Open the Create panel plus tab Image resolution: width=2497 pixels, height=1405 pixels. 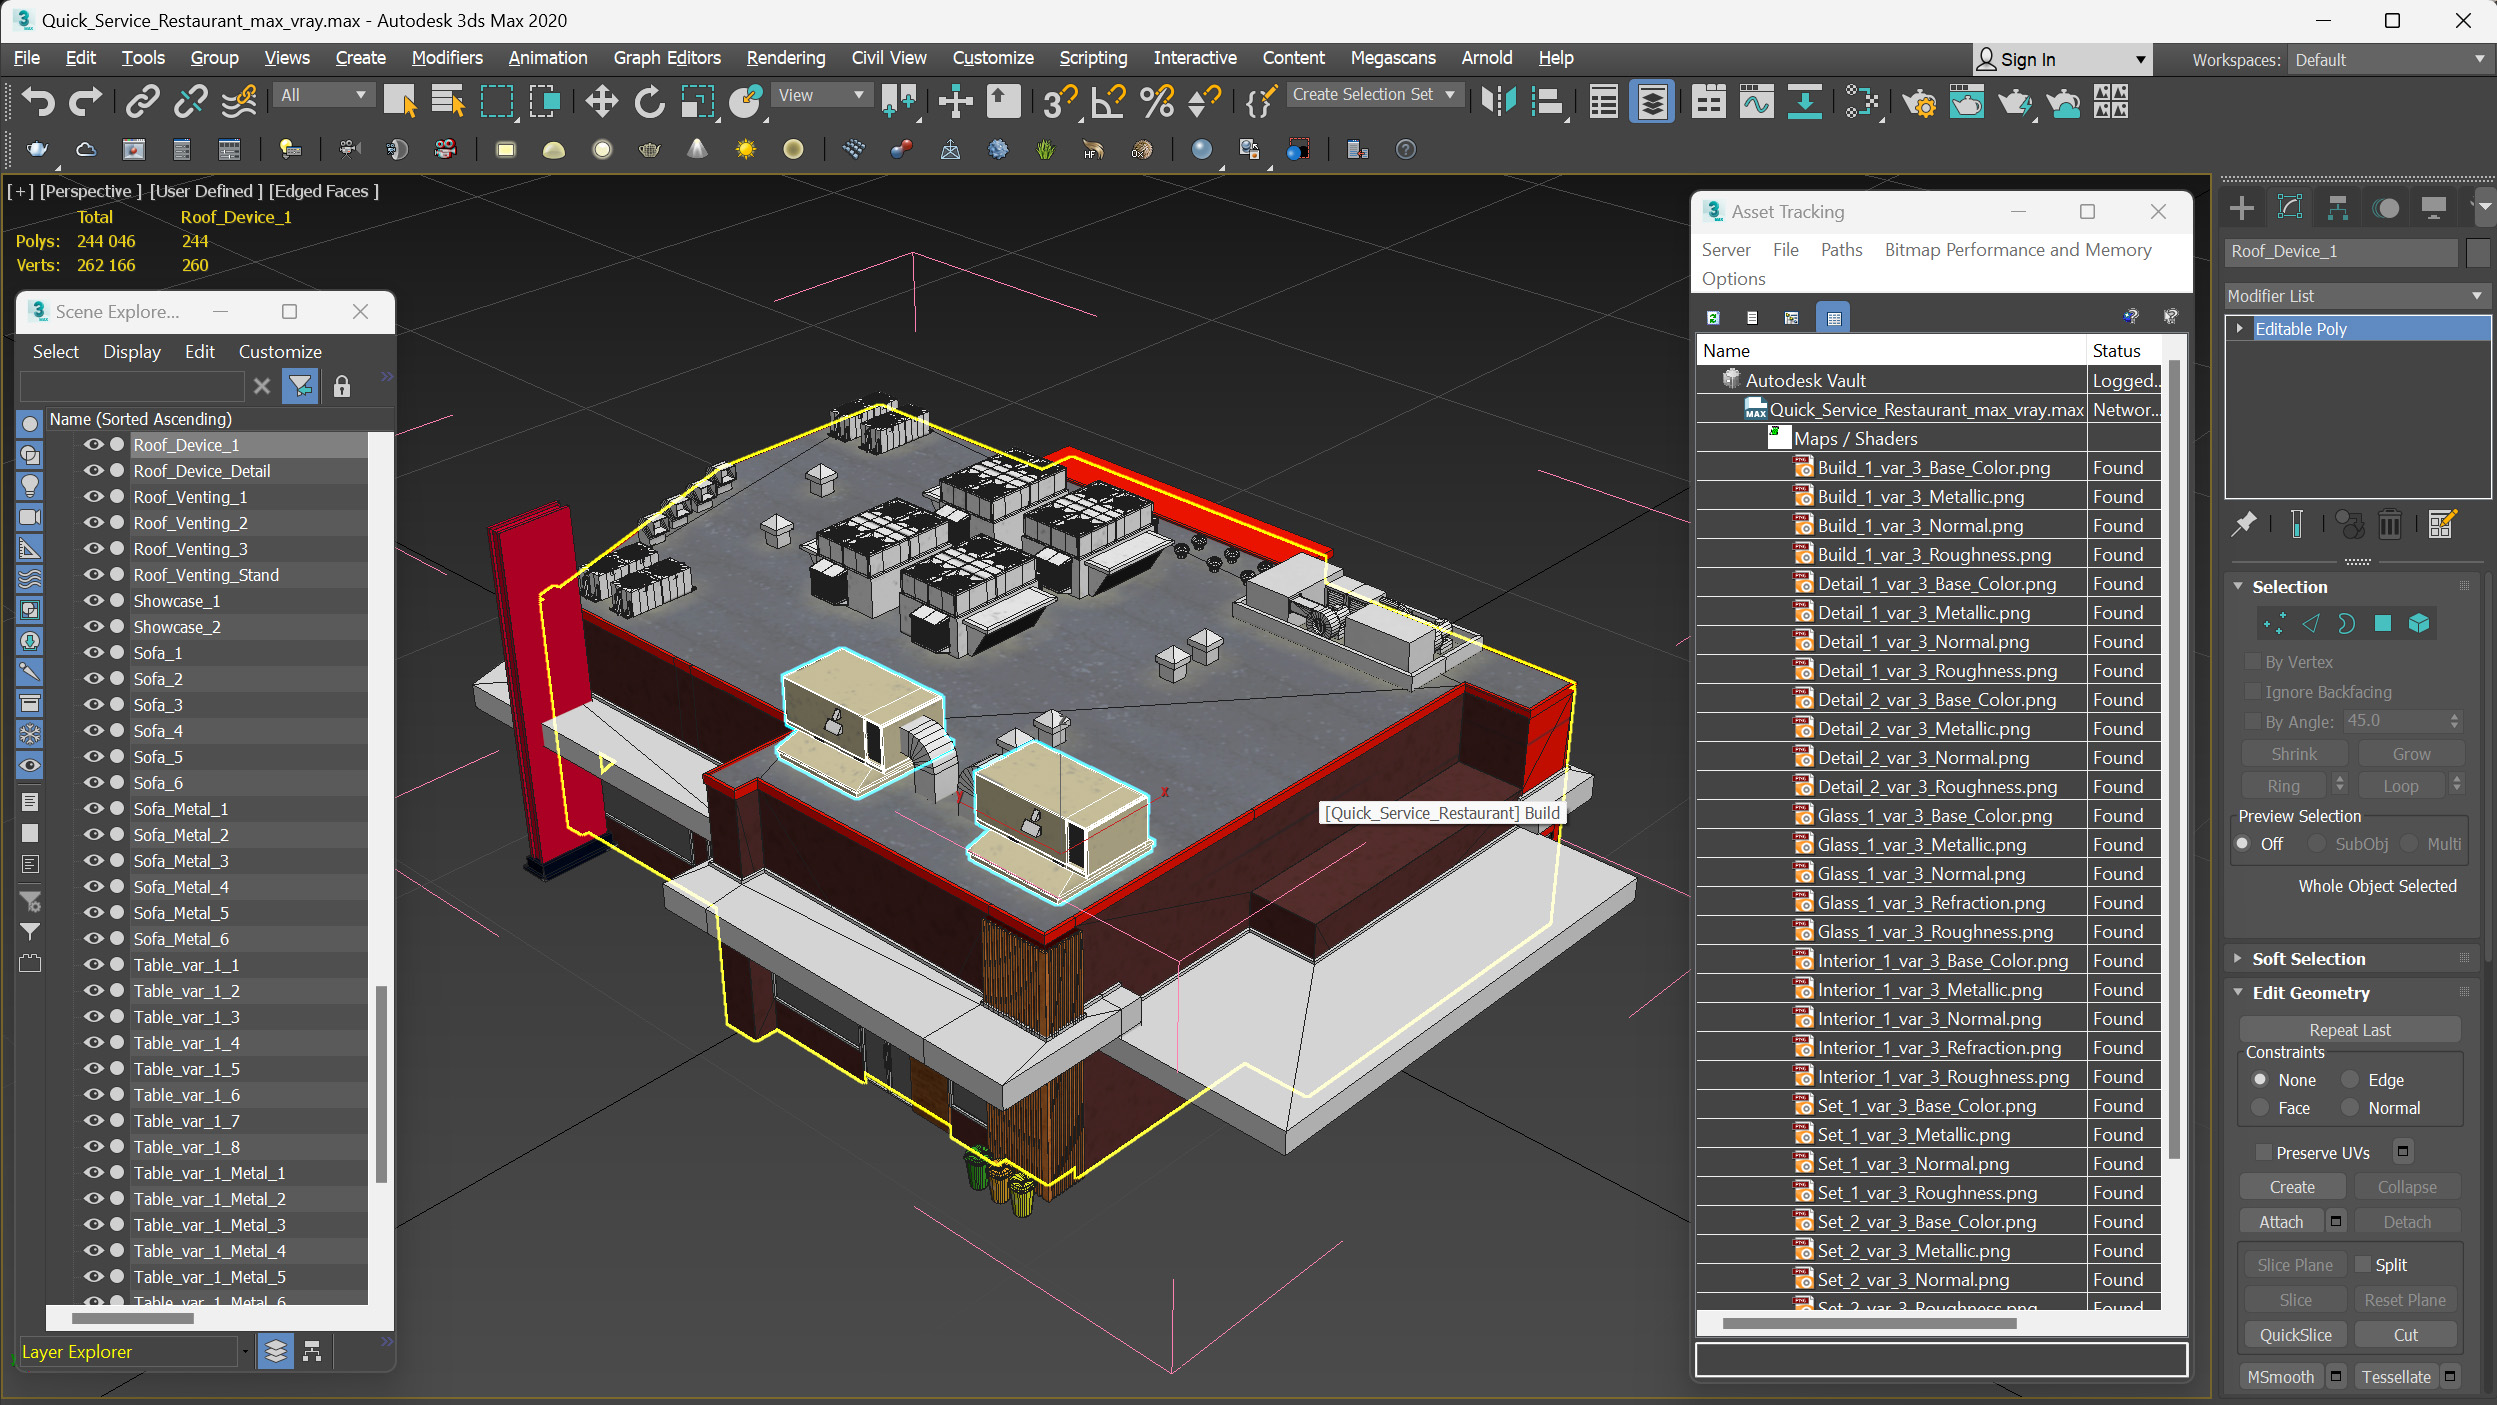(2242, 208)
